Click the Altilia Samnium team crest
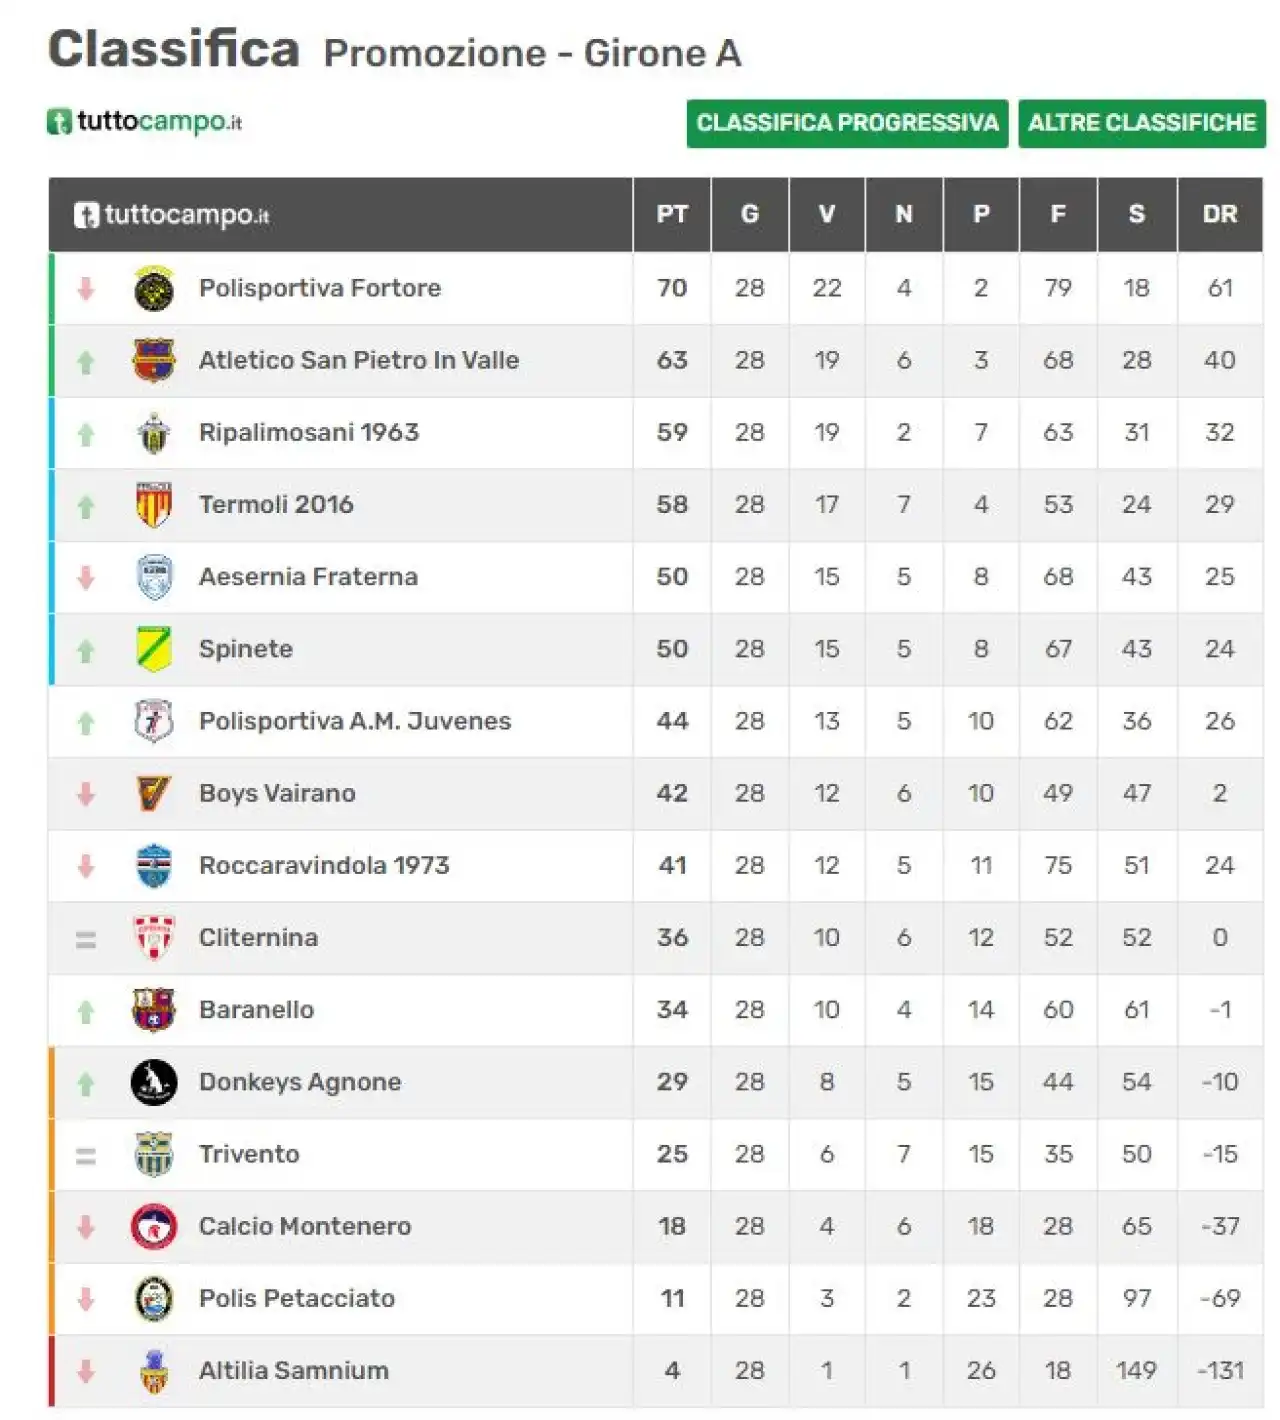 pos(154,1371)
